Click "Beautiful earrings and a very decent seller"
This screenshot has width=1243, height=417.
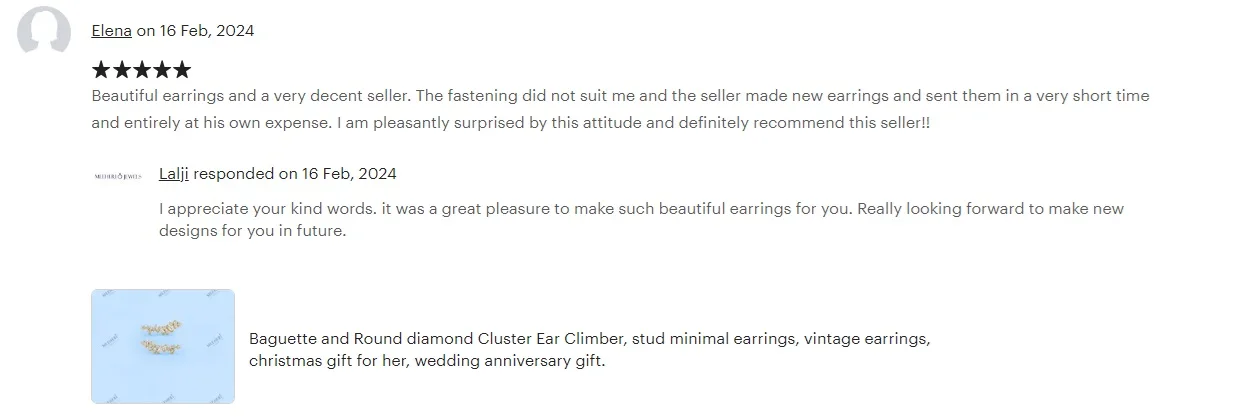pos(250,96)
